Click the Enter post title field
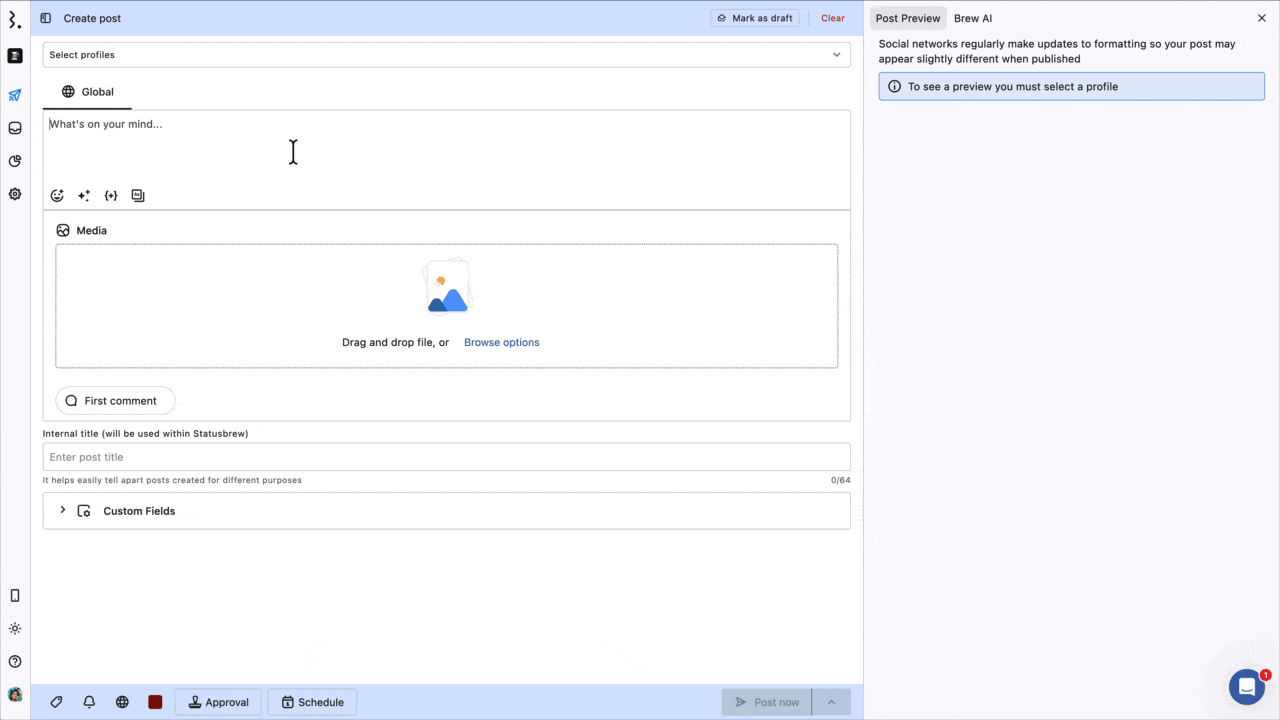This screenshot has width=1280, height=720. click(447, 457)
